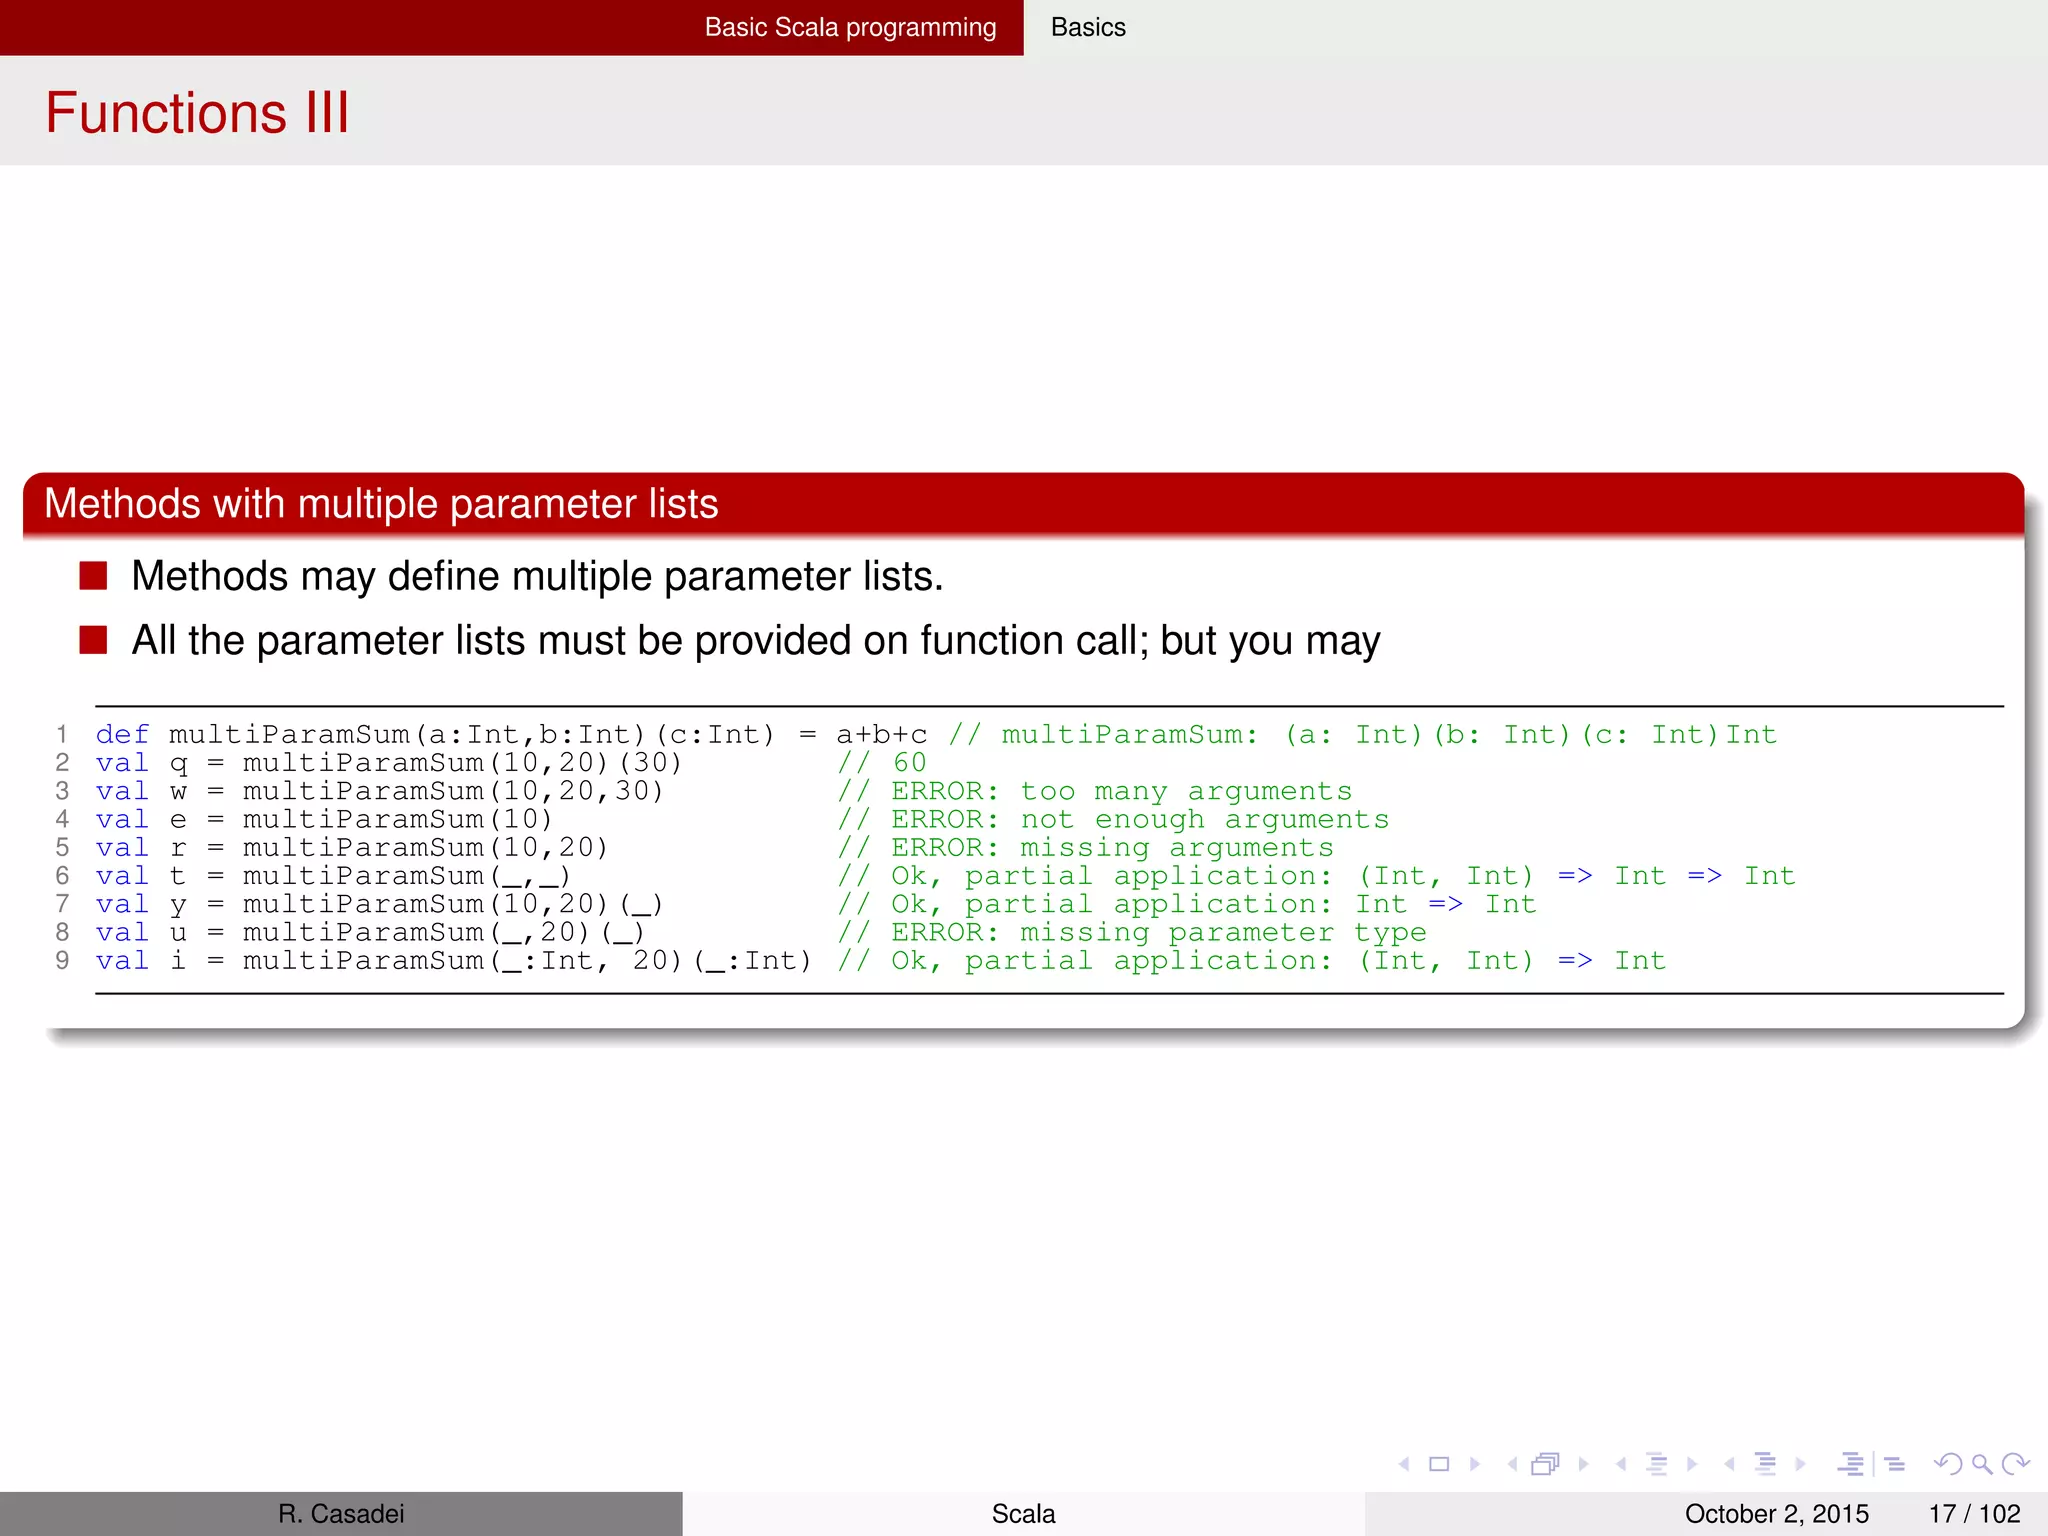Screen dimensions: 2048x1536
Task: Click the date 'October 2, 2015' in footer
Action: (1776, 1514)
